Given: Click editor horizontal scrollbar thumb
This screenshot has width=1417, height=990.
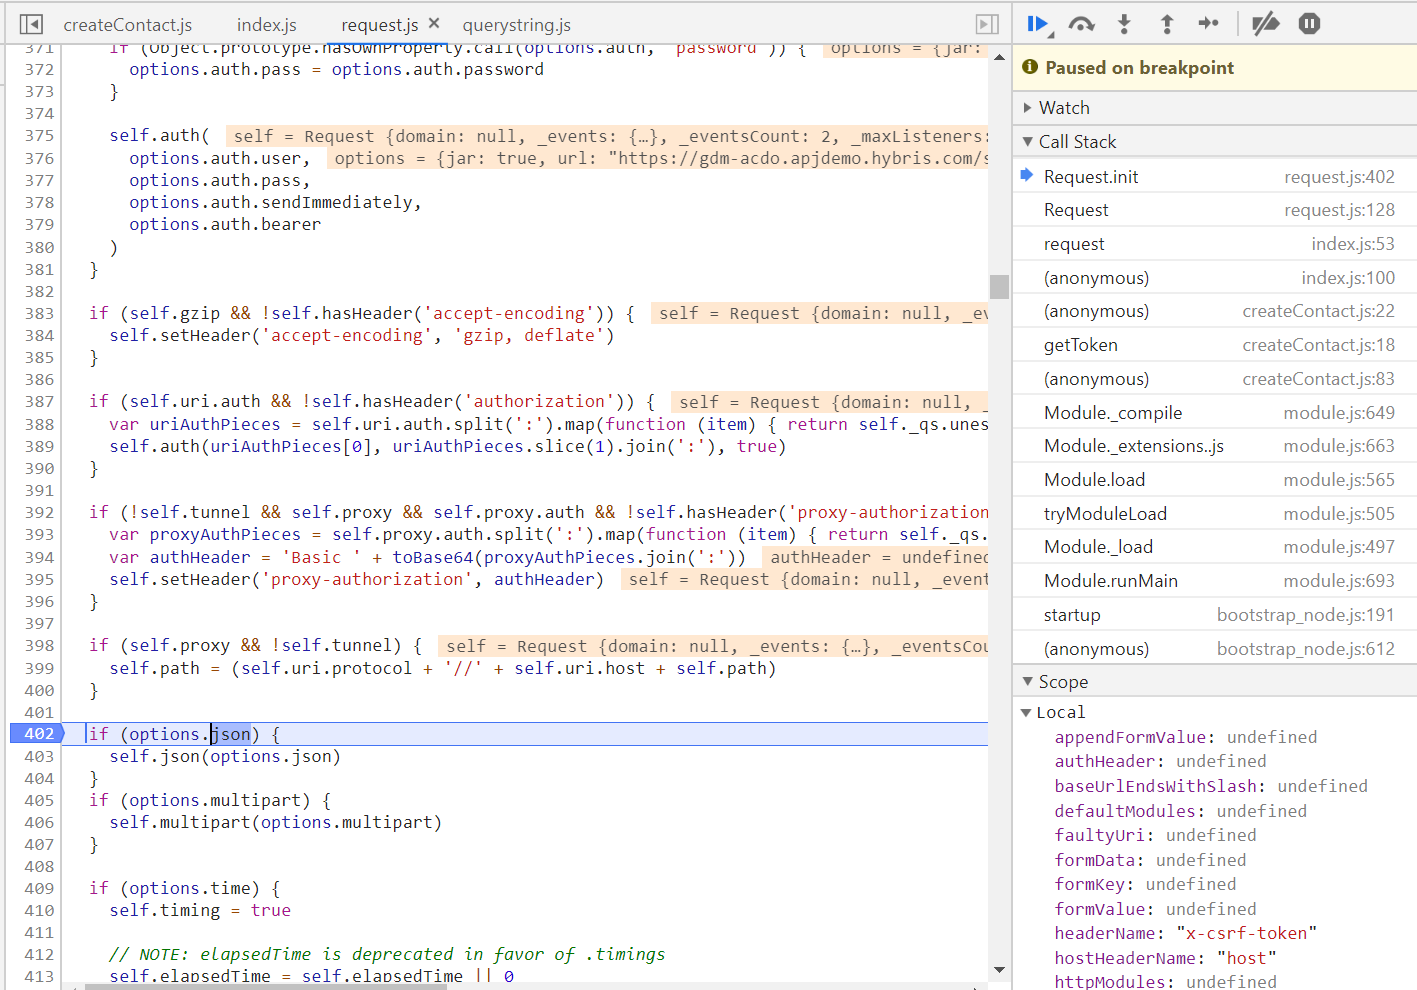Looking at the screenshot, I should 265,986.
